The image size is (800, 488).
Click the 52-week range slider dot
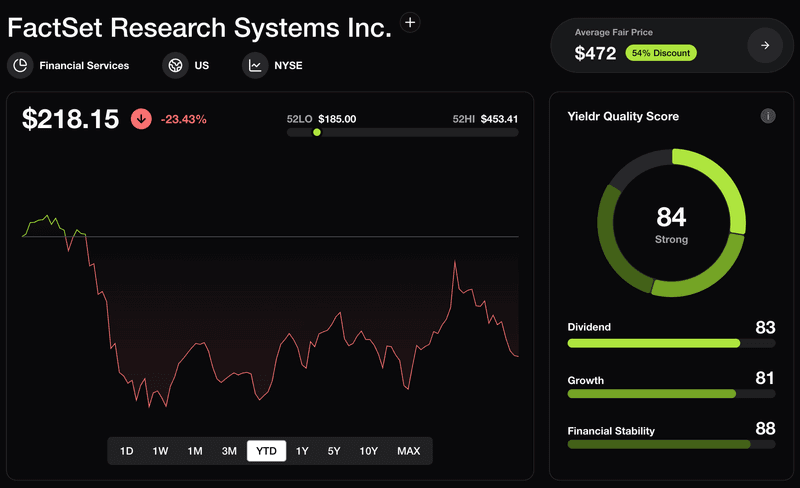pos(317,132)
